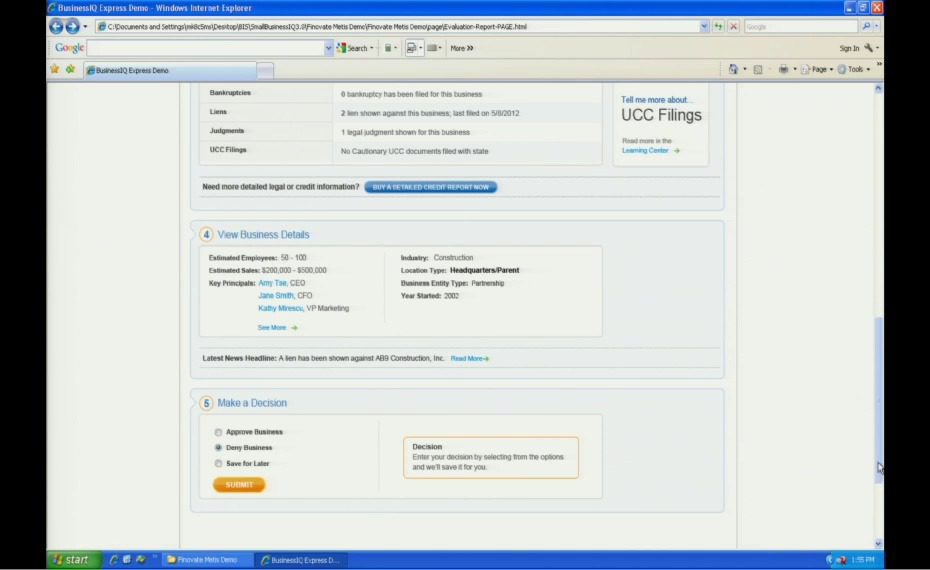Open the recent pages dropdown beside Forward
The height and width of the screenshot is (570, 930).
click(85, 27)
